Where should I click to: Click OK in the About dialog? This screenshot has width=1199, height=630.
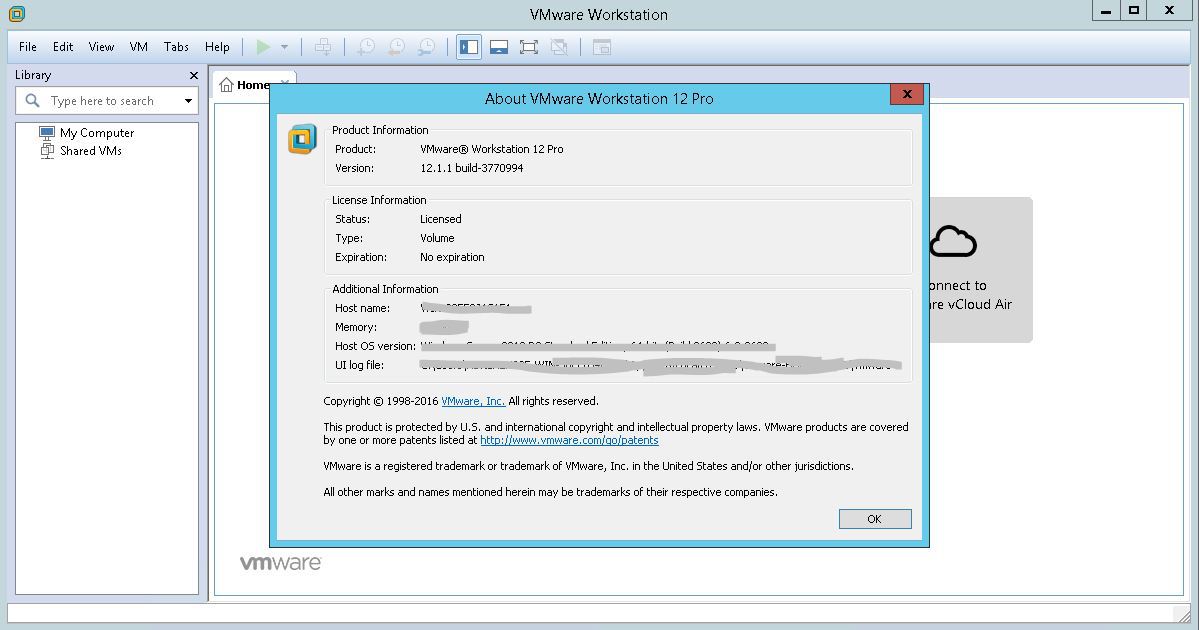click(875, 518)
